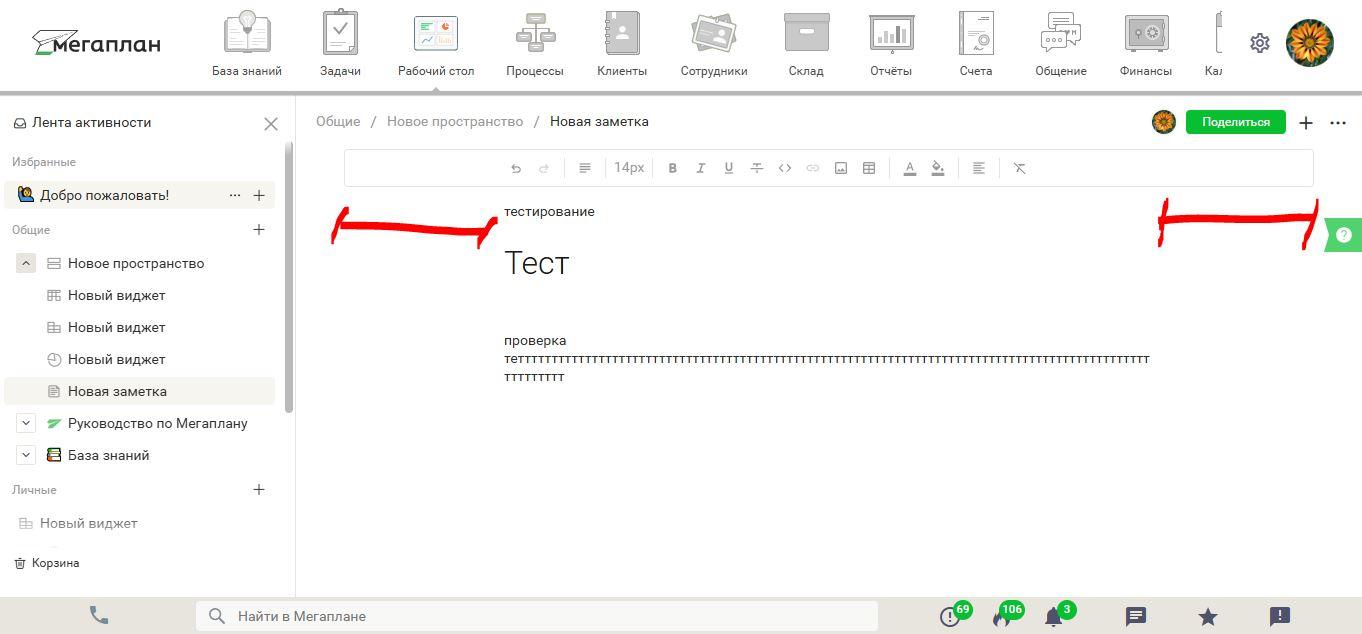Add new item in Личные section
The image size is (1362, 634).
259,489
